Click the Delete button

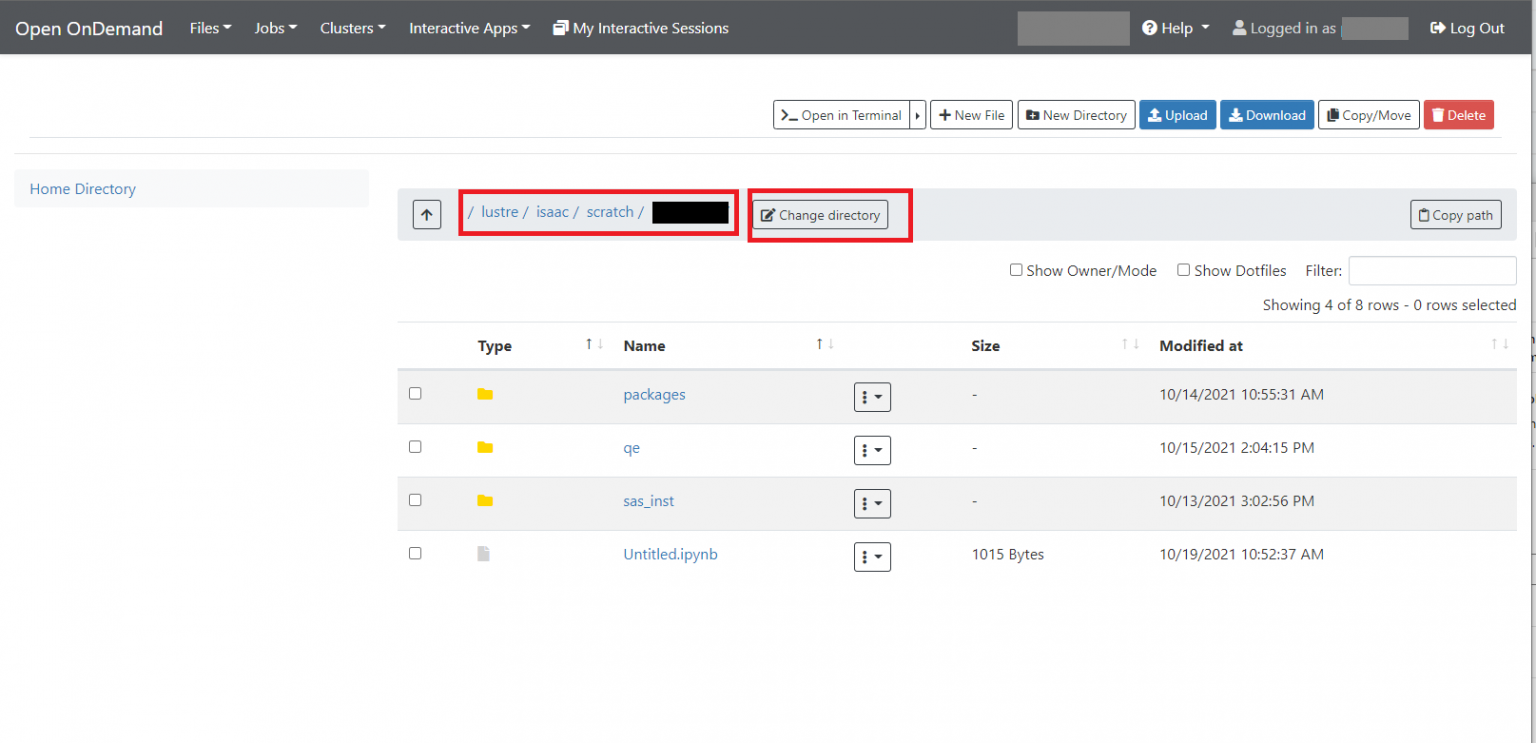pyautogui.click(x=1458, y=114)
